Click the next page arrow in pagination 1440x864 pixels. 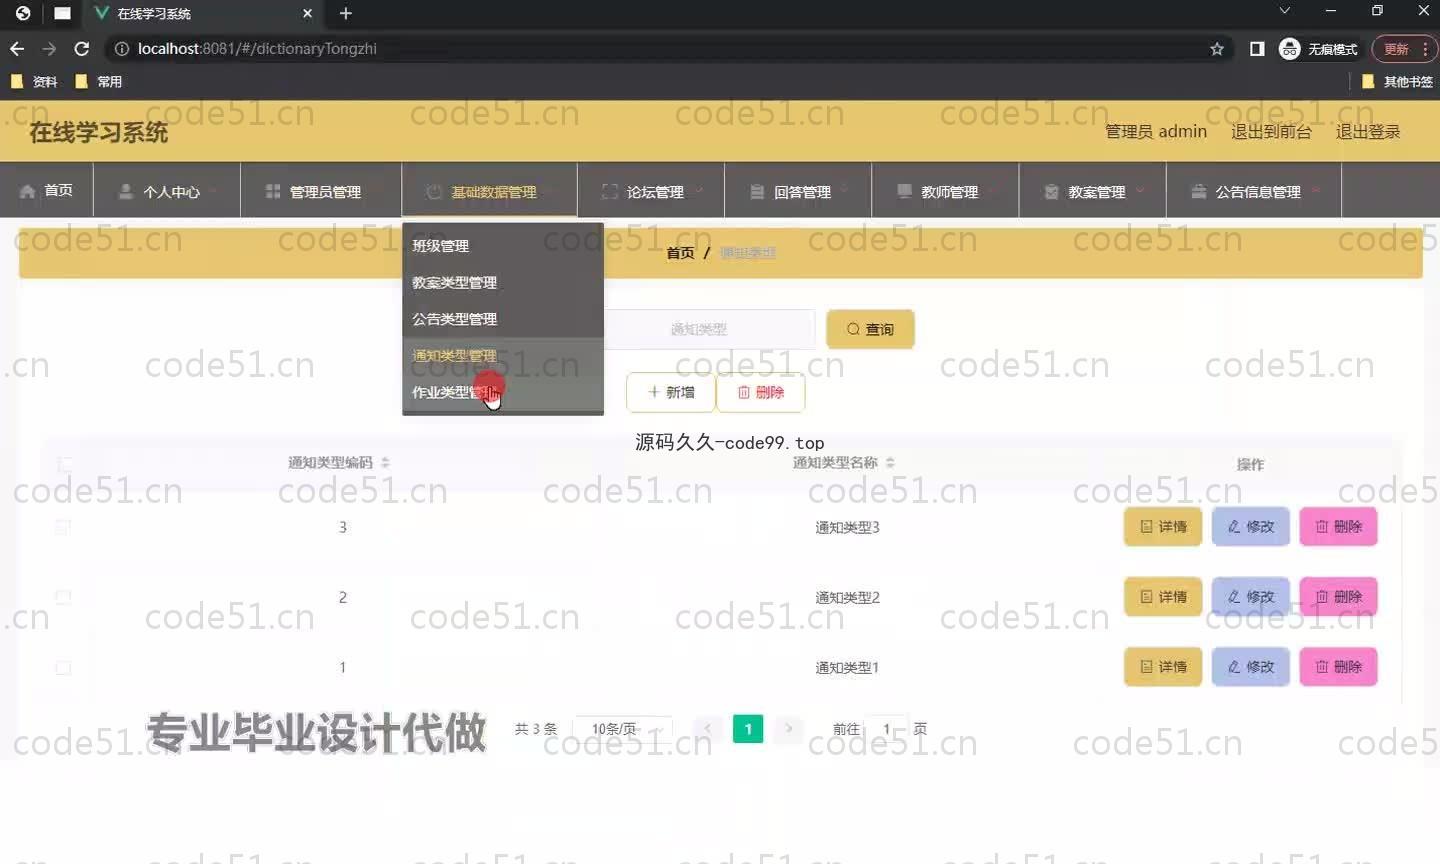point(789,729)
